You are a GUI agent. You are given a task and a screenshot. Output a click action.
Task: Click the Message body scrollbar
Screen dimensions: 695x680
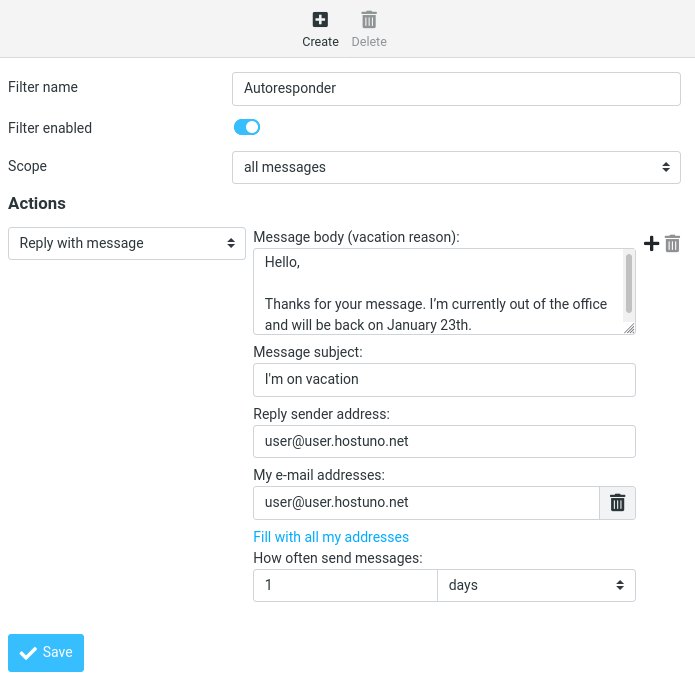629,283
